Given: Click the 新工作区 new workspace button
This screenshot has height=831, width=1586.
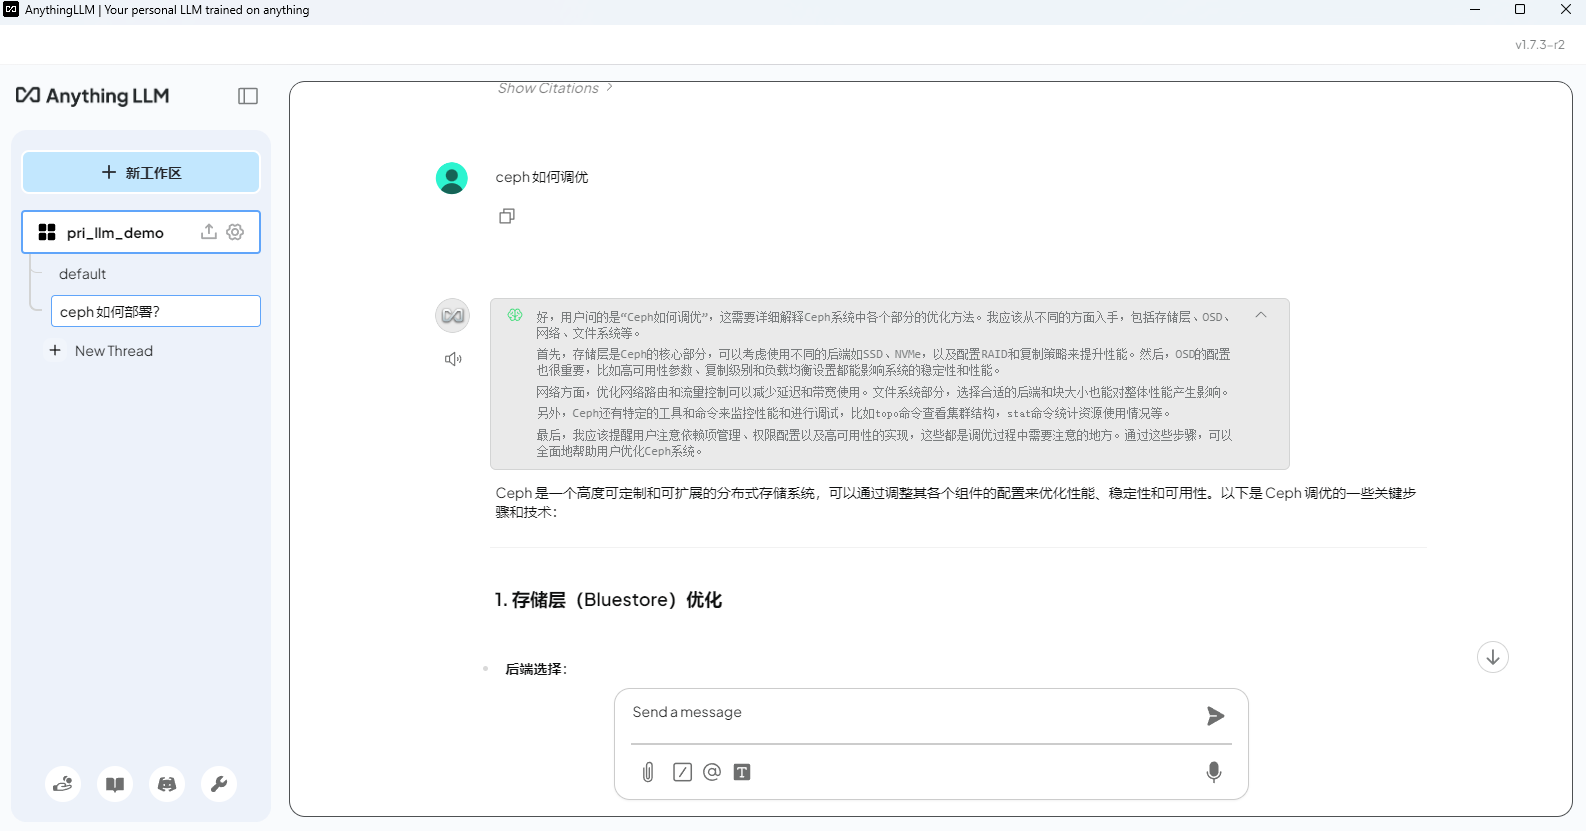Looking at the screenshot, I should [x=141, y=172].
